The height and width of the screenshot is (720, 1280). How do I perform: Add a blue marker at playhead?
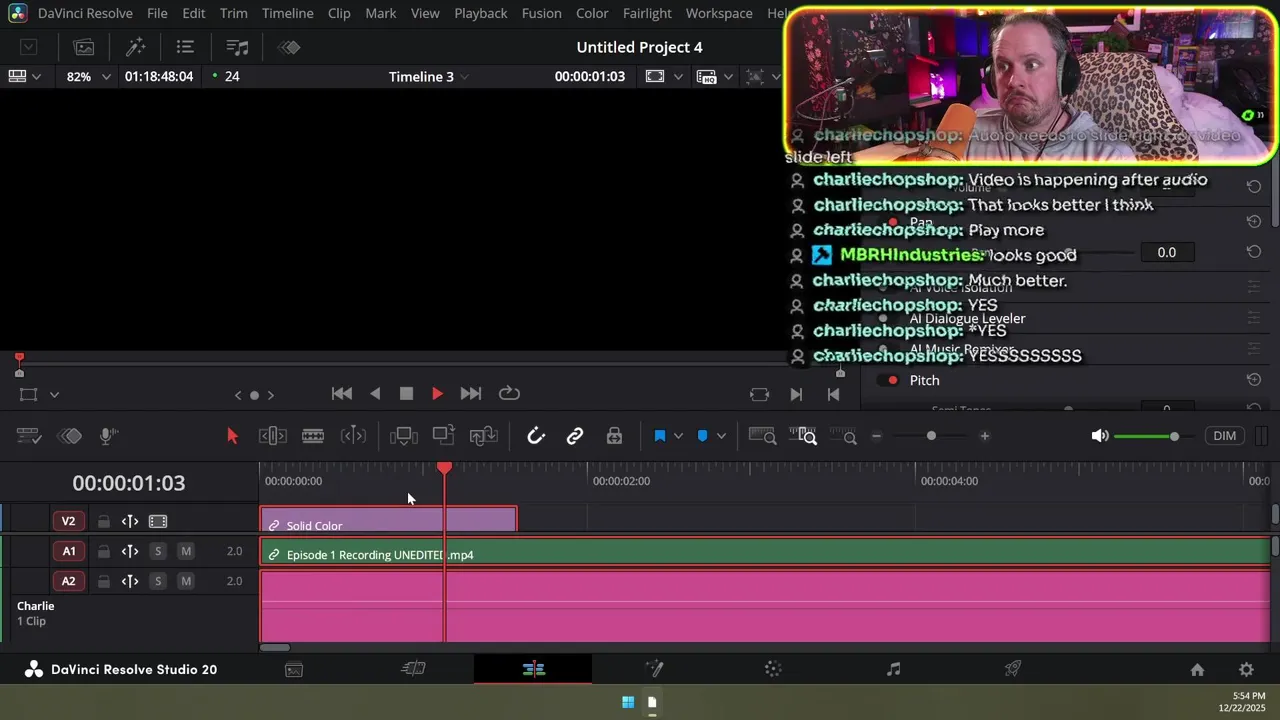click(x=702, y=436)
